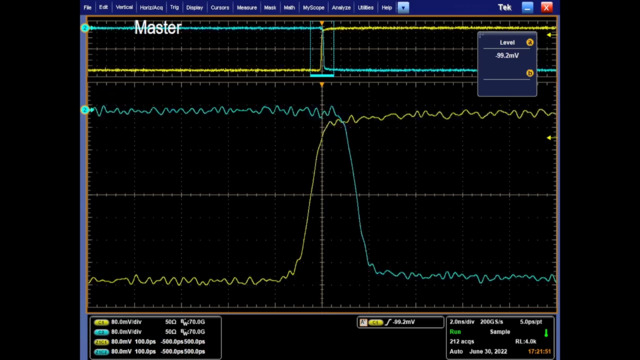Click the cyan zoom box bar in overview
The height and width of the screenshot is (360, 640).
click(322, 75)
